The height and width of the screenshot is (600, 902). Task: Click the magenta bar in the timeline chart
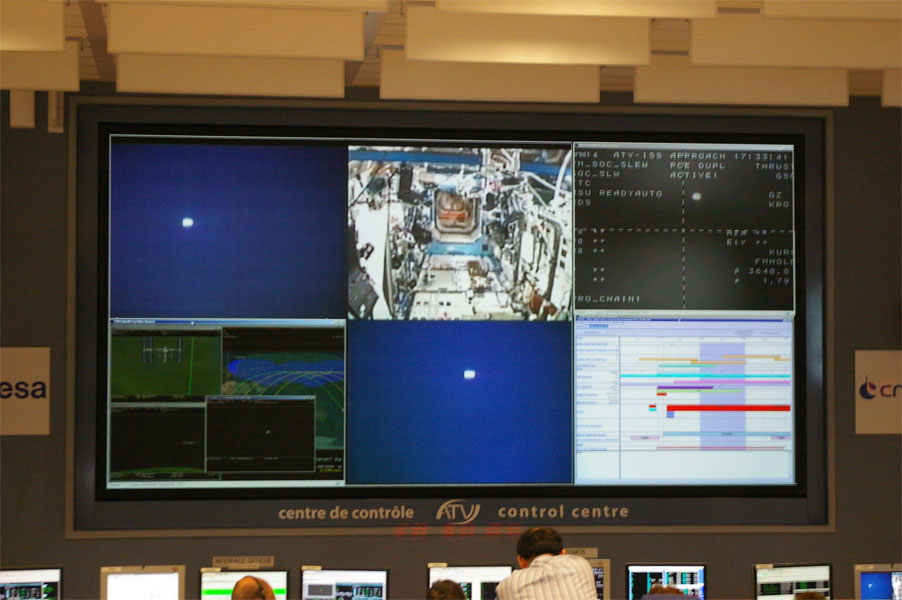pyautogui.click(x=732, y=381)
